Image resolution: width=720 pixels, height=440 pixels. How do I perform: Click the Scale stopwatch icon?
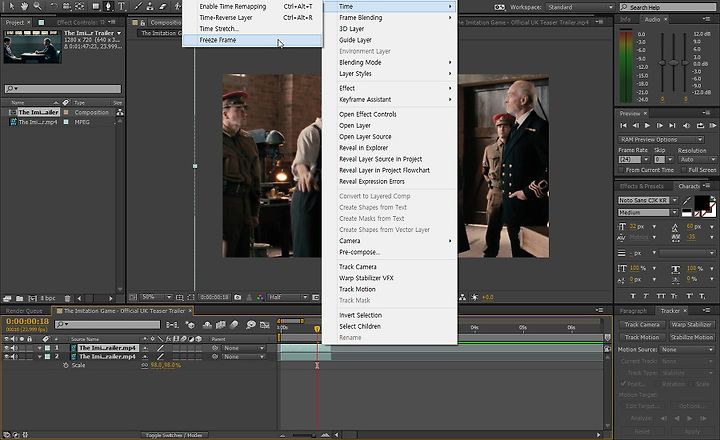(66, 365)
